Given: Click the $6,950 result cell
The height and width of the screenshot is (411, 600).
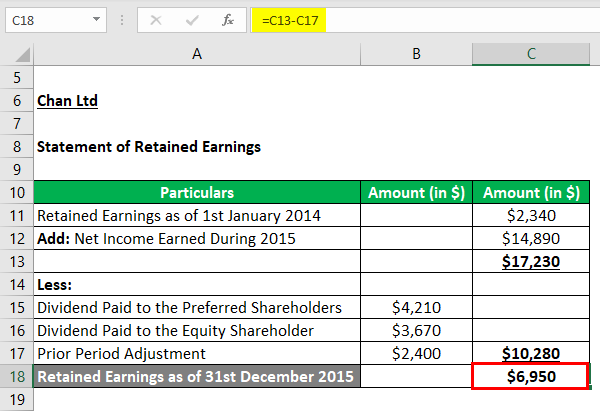Looking at the screenshot, I should tap(530, 376).
